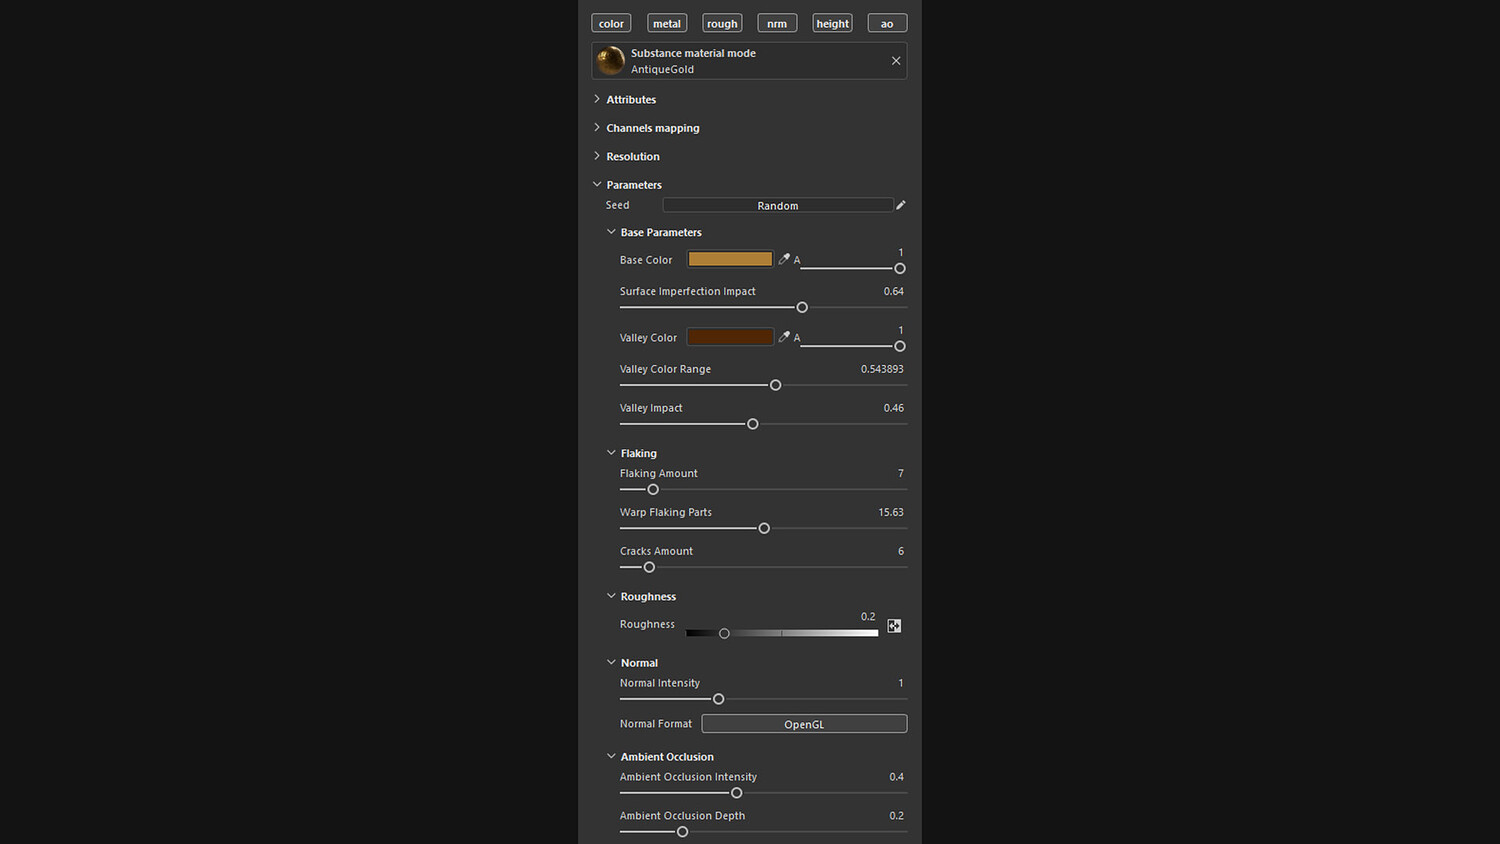The width and height of the screenshot is (1500, 844).
Task: Click the Valley Color eyedropper icon
Action: (784, 337)
